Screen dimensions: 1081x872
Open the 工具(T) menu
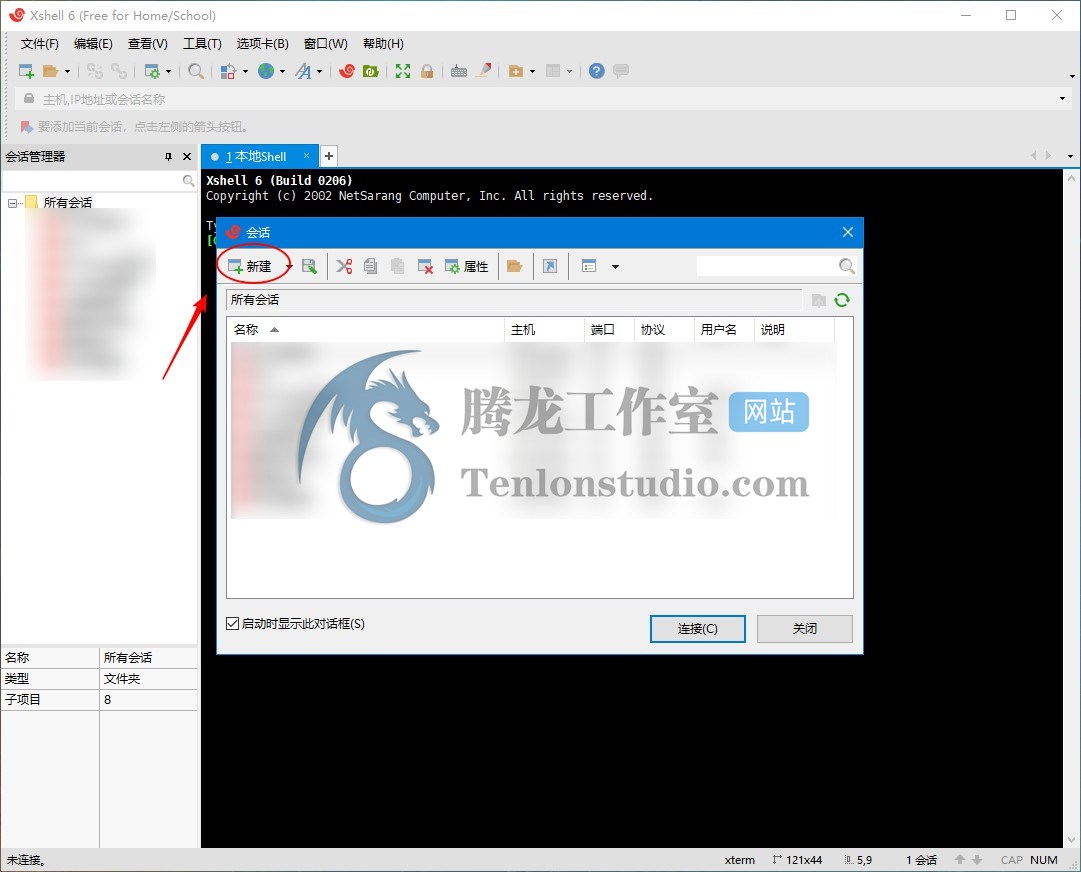[x=202, y=44]
